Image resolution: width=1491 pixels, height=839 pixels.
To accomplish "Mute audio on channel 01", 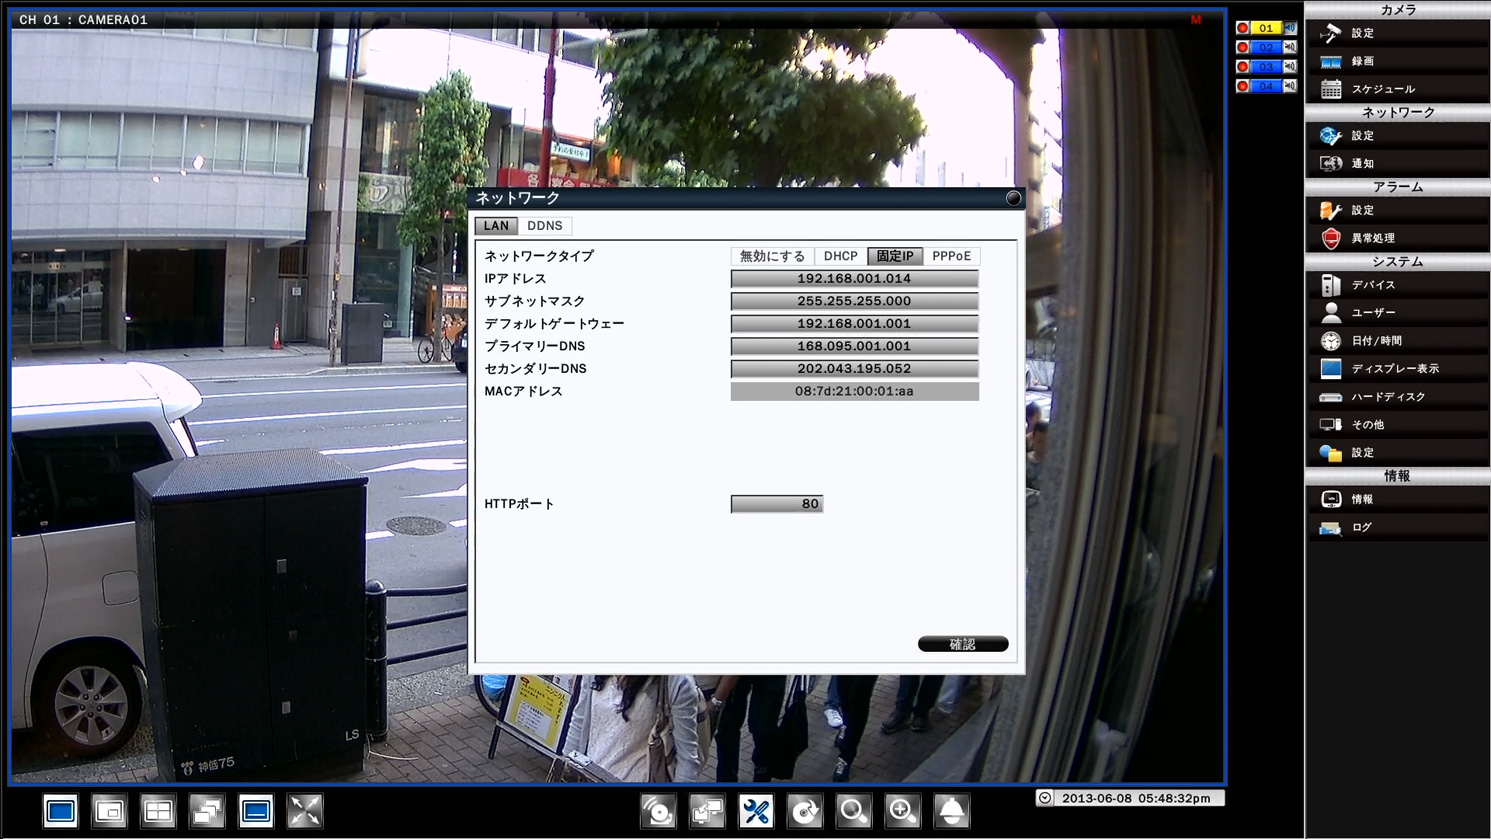I will pos(1290,28).
